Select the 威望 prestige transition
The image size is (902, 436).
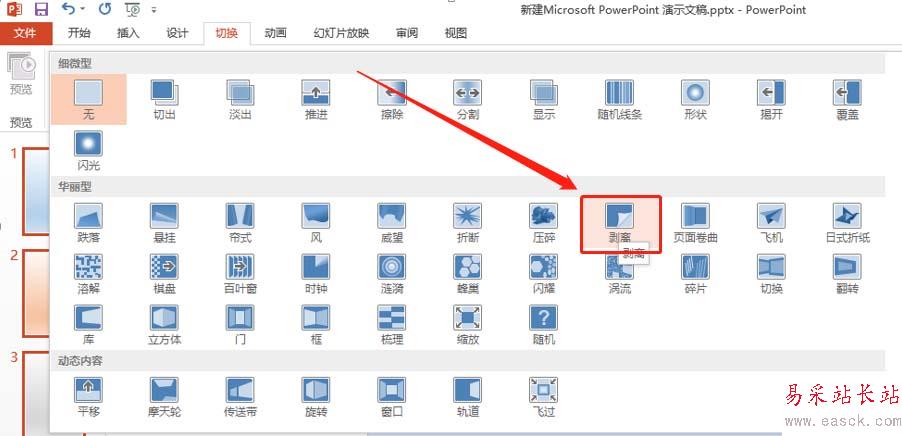click(392, 222)
